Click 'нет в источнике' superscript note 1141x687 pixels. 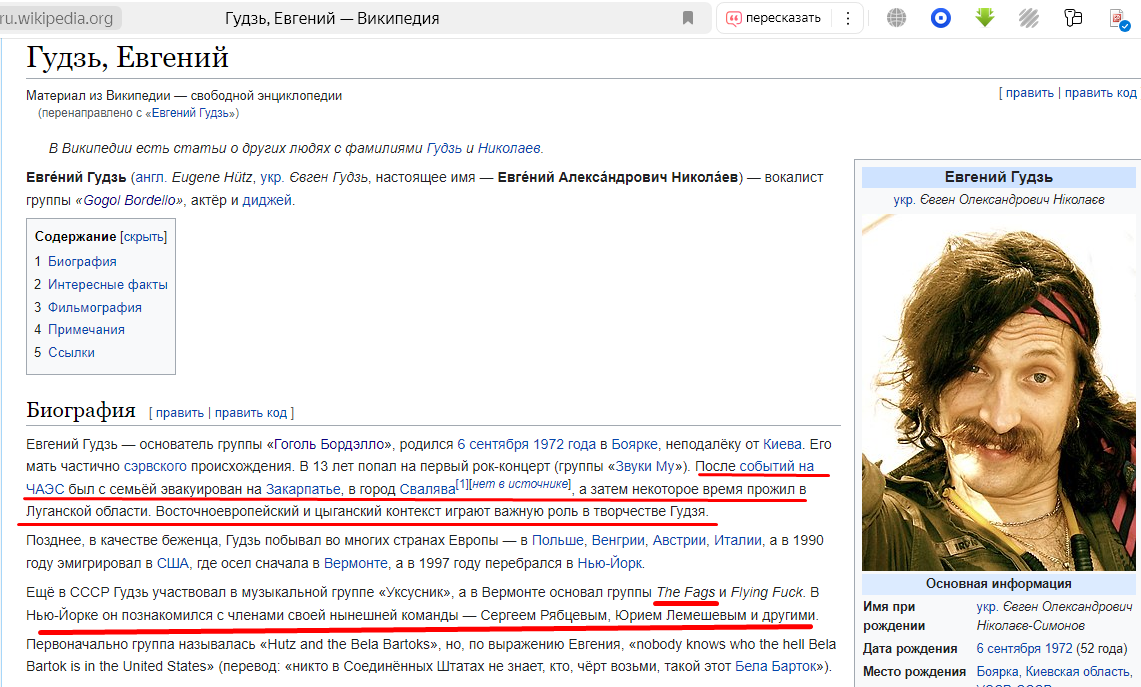coord(520,484)
